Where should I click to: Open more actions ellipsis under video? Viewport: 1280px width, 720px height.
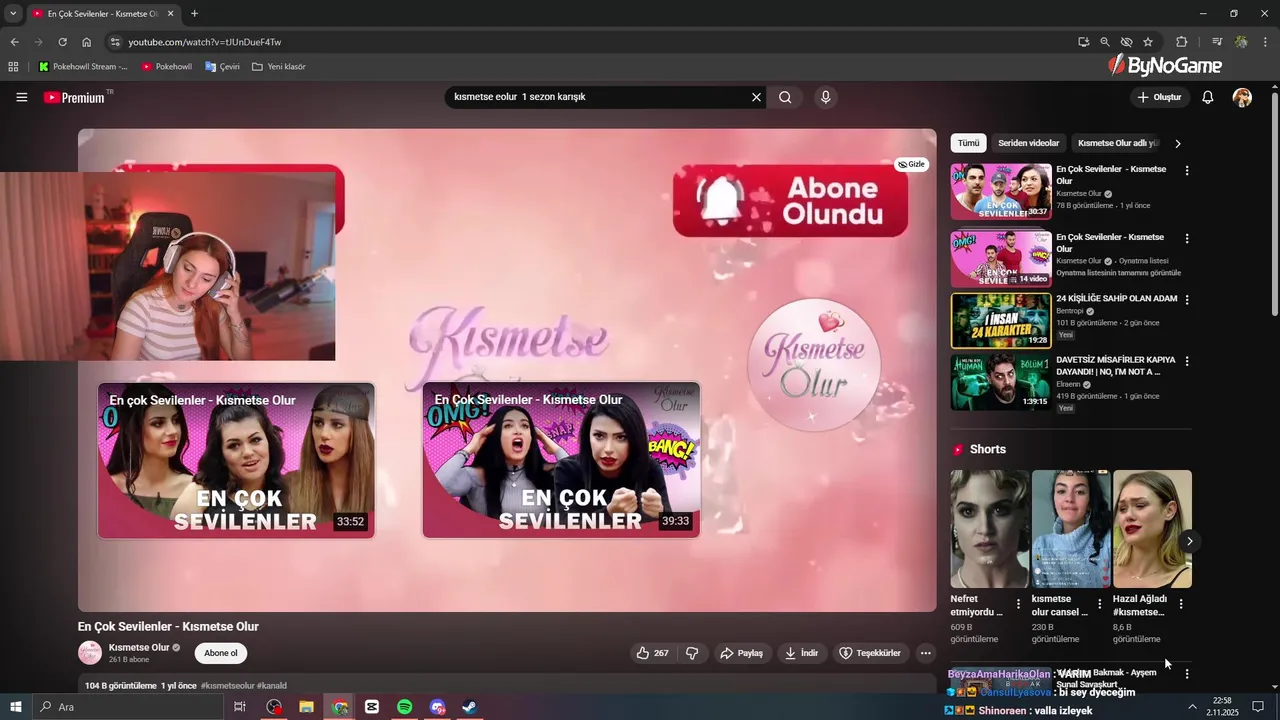pos(925,653)
